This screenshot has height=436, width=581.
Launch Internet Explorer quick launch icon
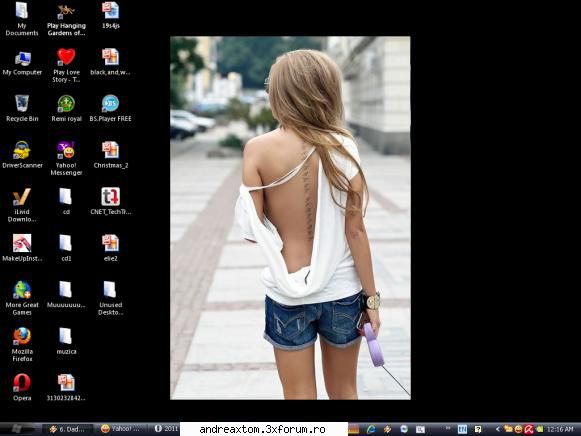(x=371, y=429)
